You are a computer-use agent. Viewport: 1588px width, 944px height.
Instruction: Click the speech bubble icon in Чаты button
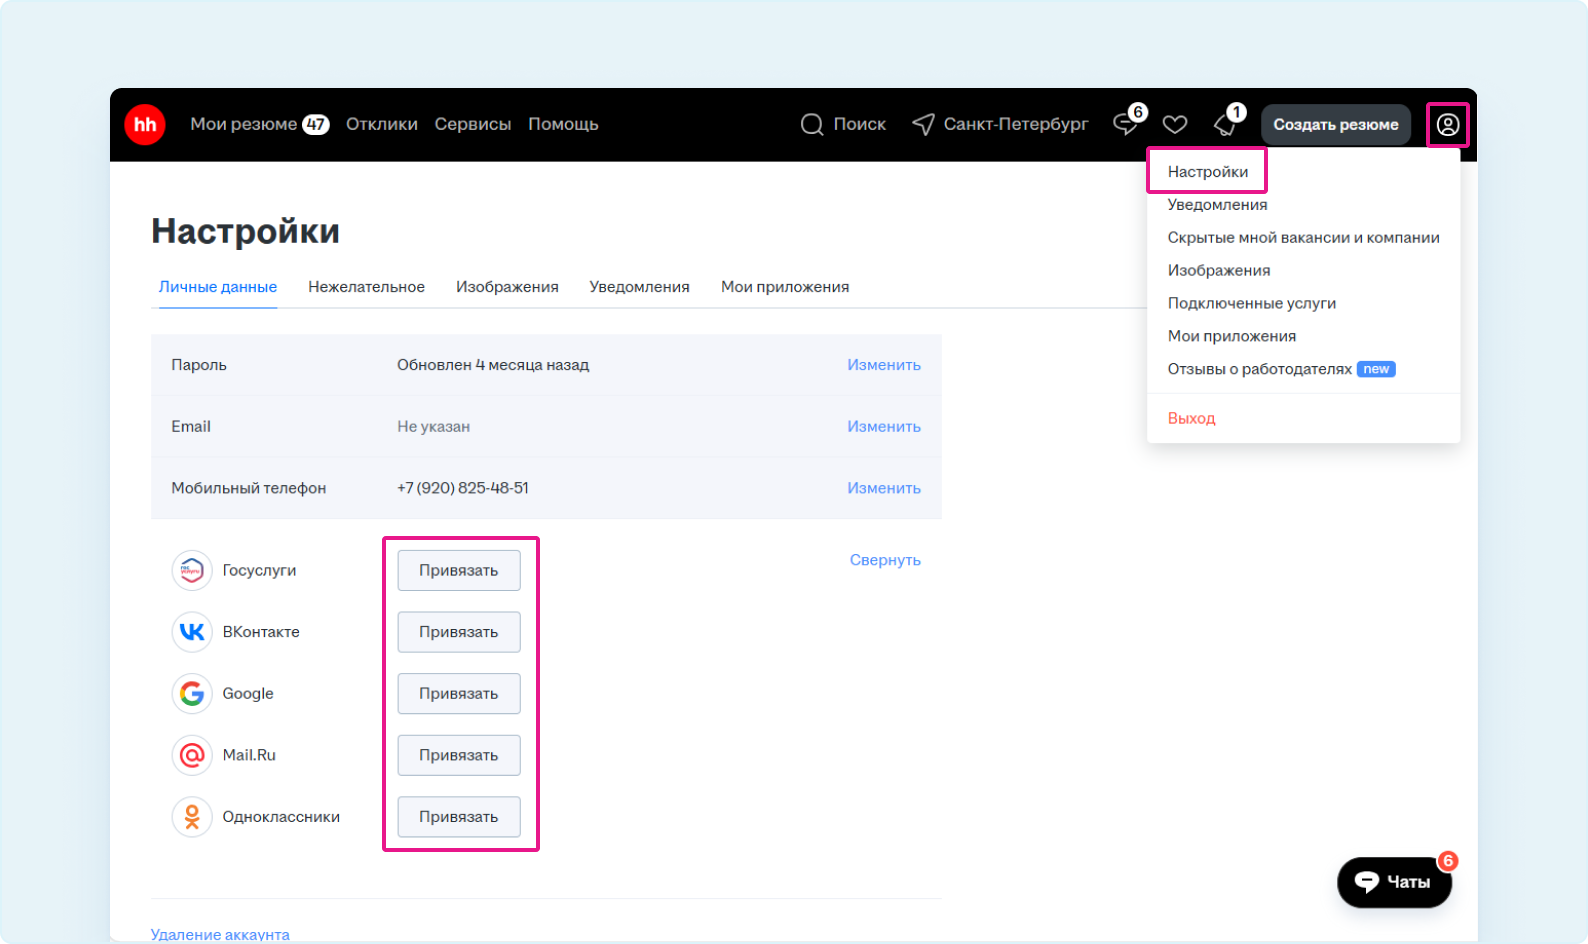[1367, 882]
